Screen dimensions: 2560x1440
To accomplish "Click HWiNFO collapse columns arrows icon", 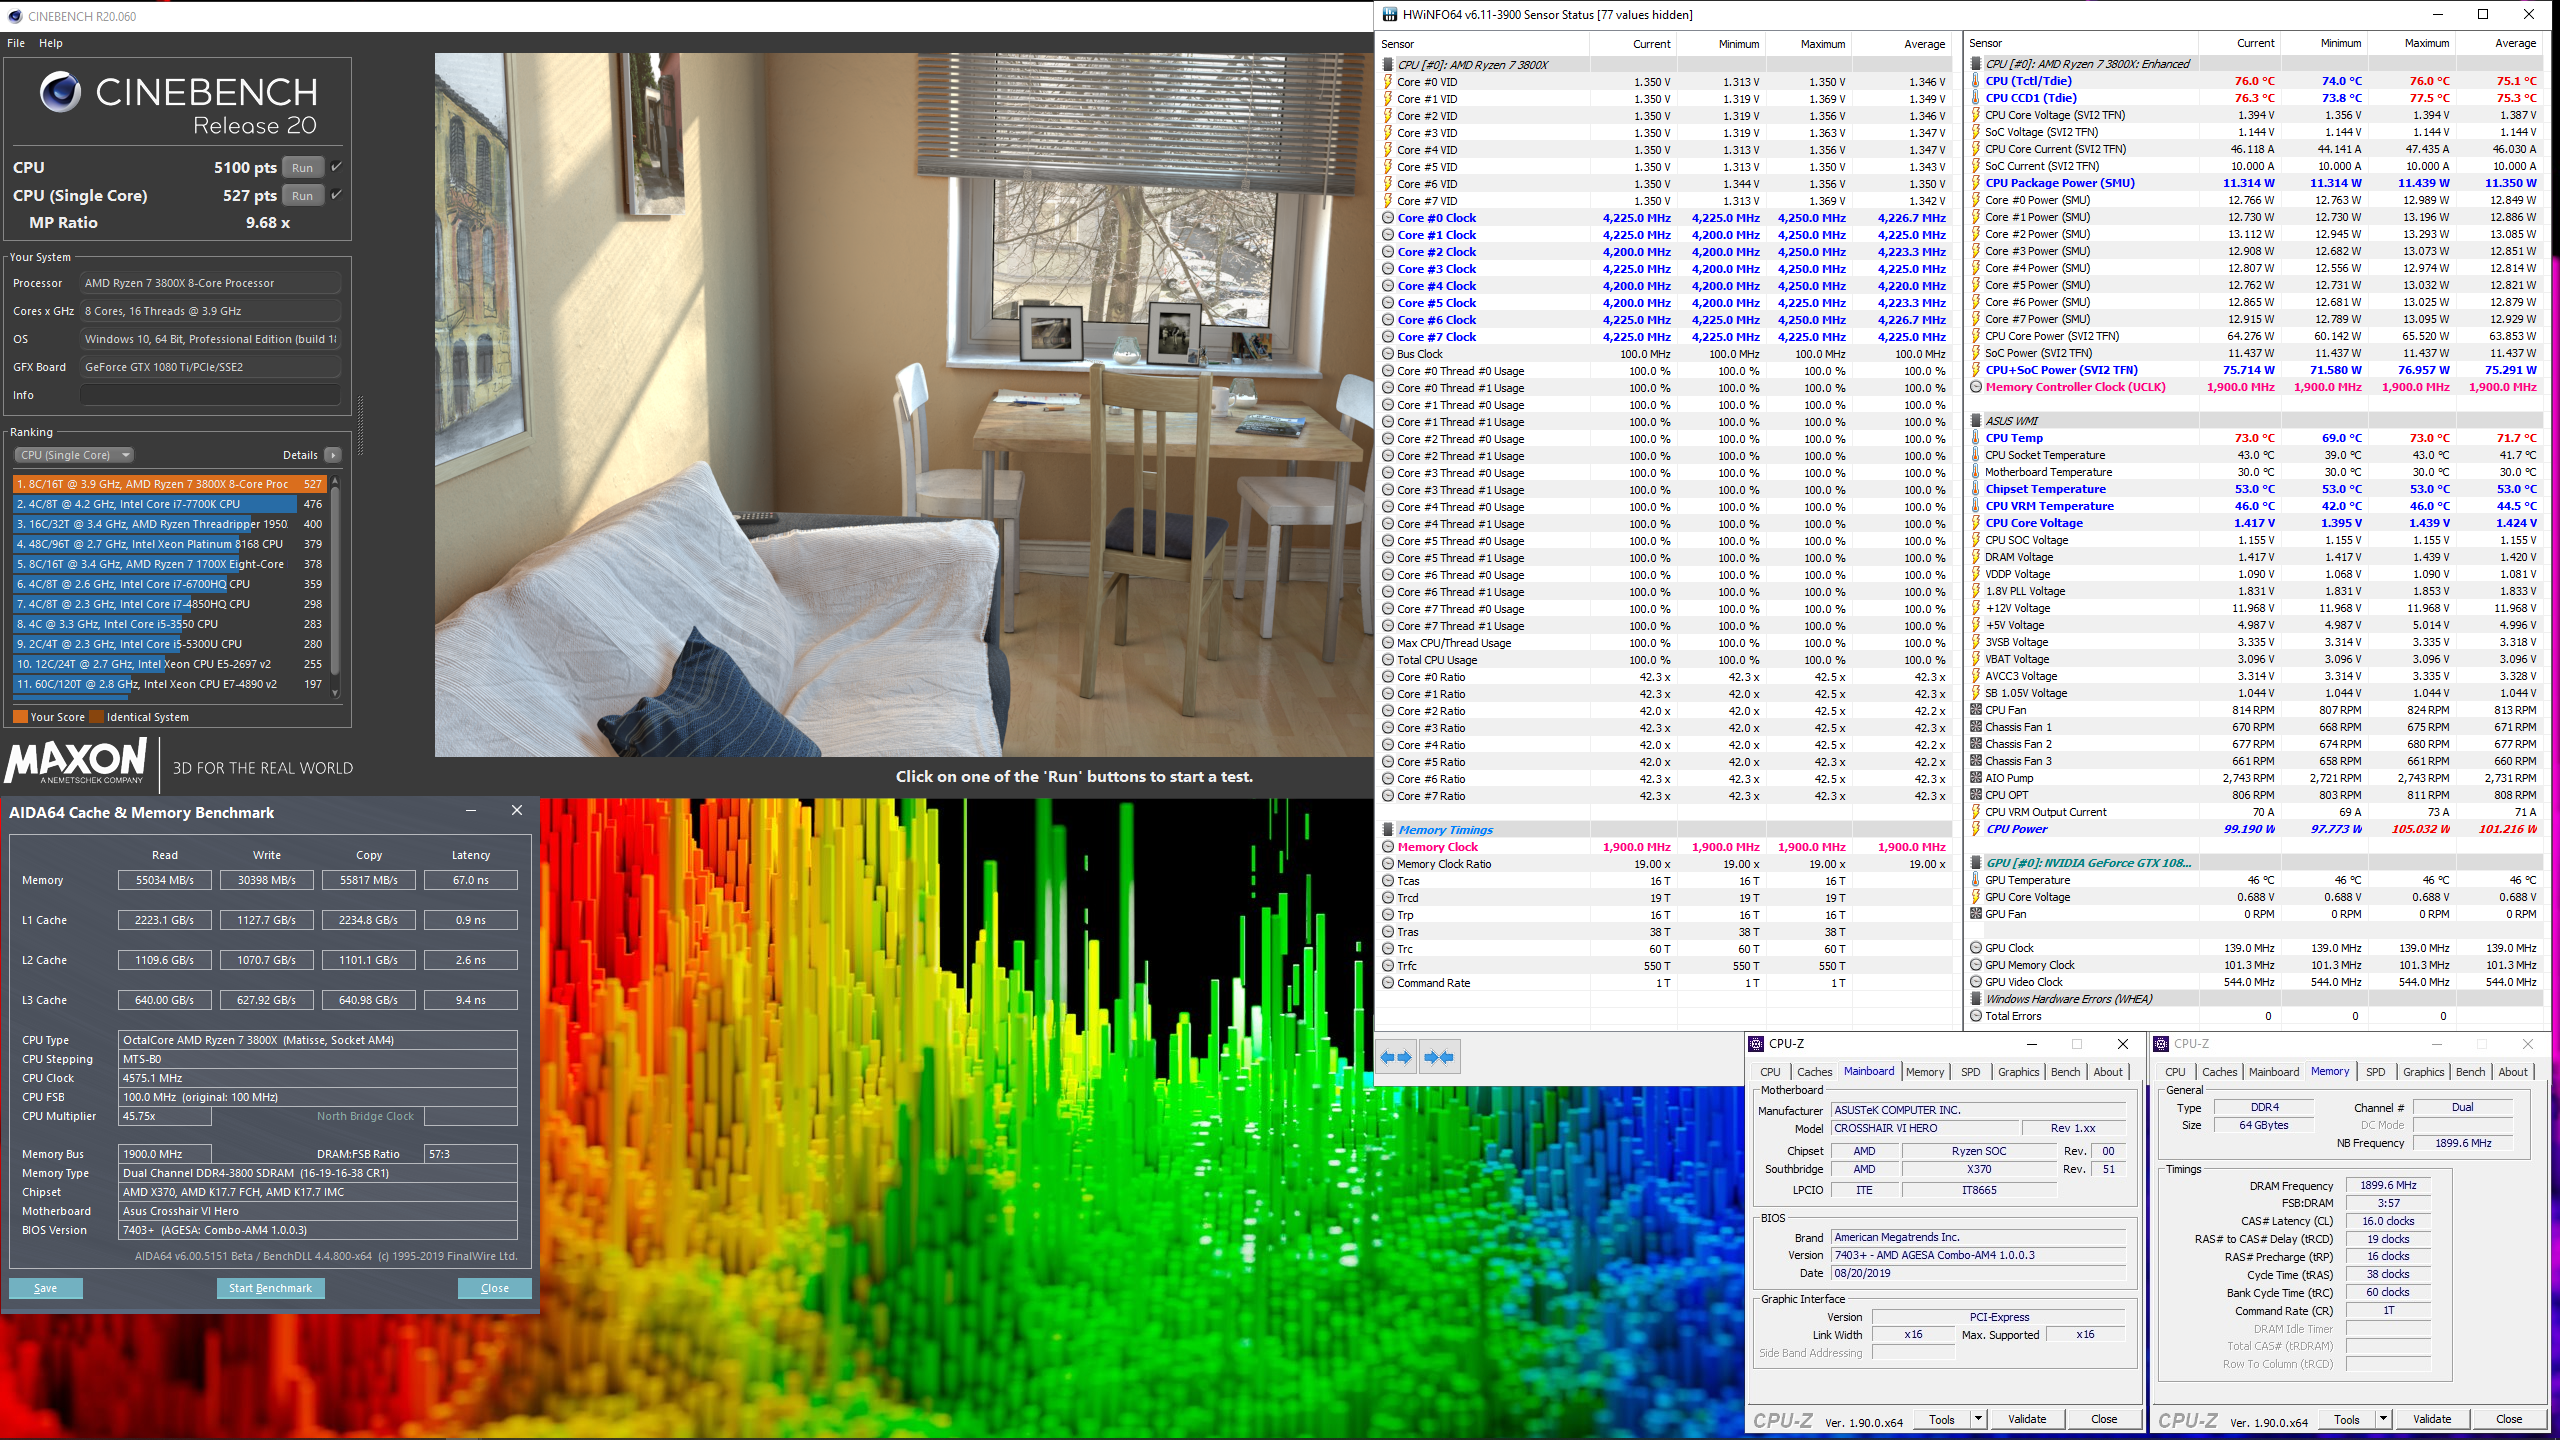I will point(1439,1057).
